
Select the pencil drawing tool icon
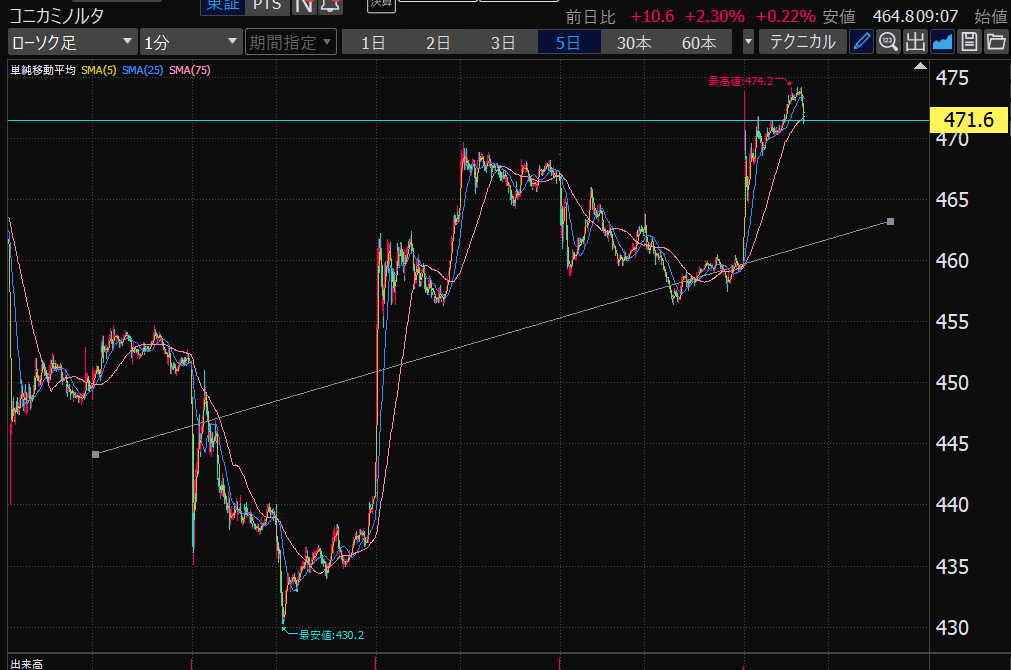(x=861, y=42)
